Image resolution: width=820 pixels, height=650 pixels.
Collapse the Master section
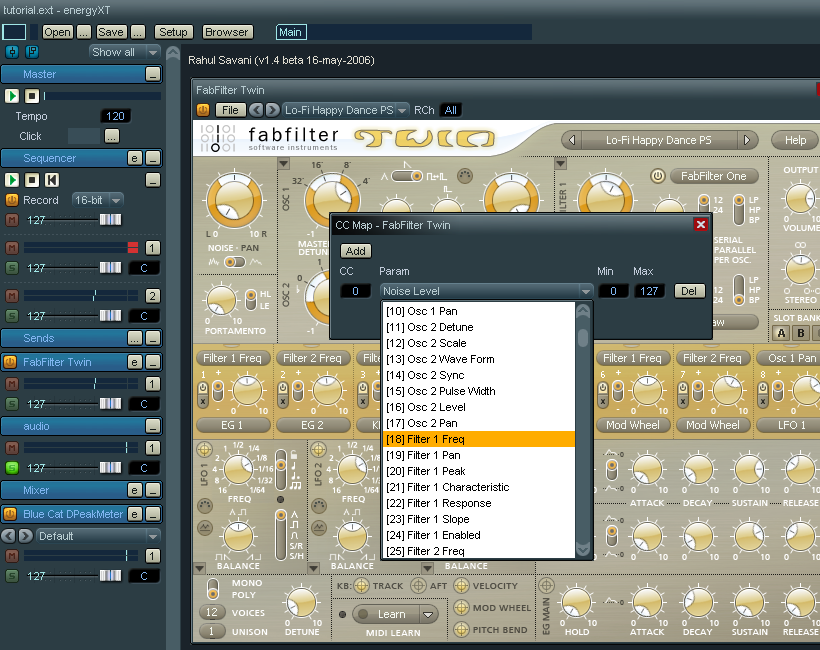153,74
